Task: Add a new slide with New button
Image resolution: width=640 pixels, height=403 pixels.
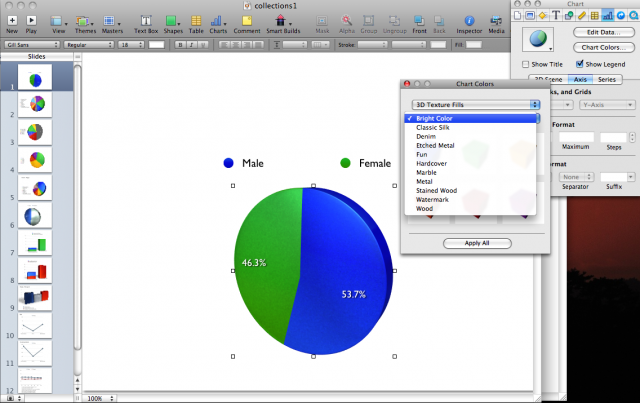Action: pos(12,24)
